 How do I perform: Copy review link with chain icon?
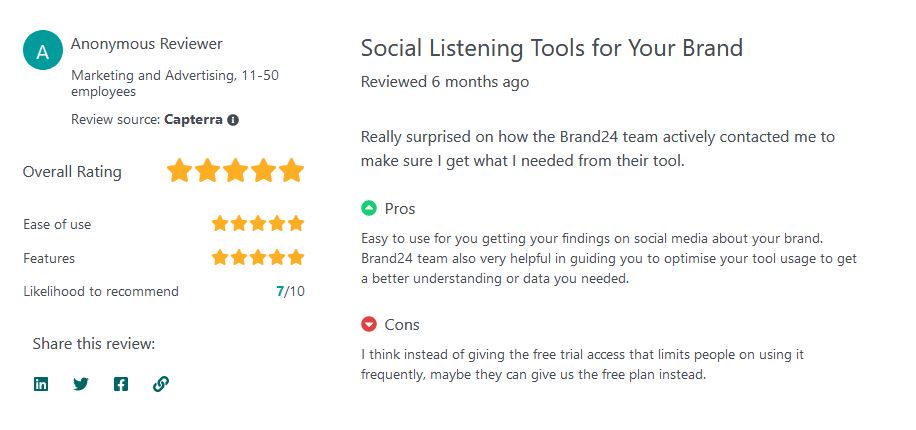click(161, 384)
